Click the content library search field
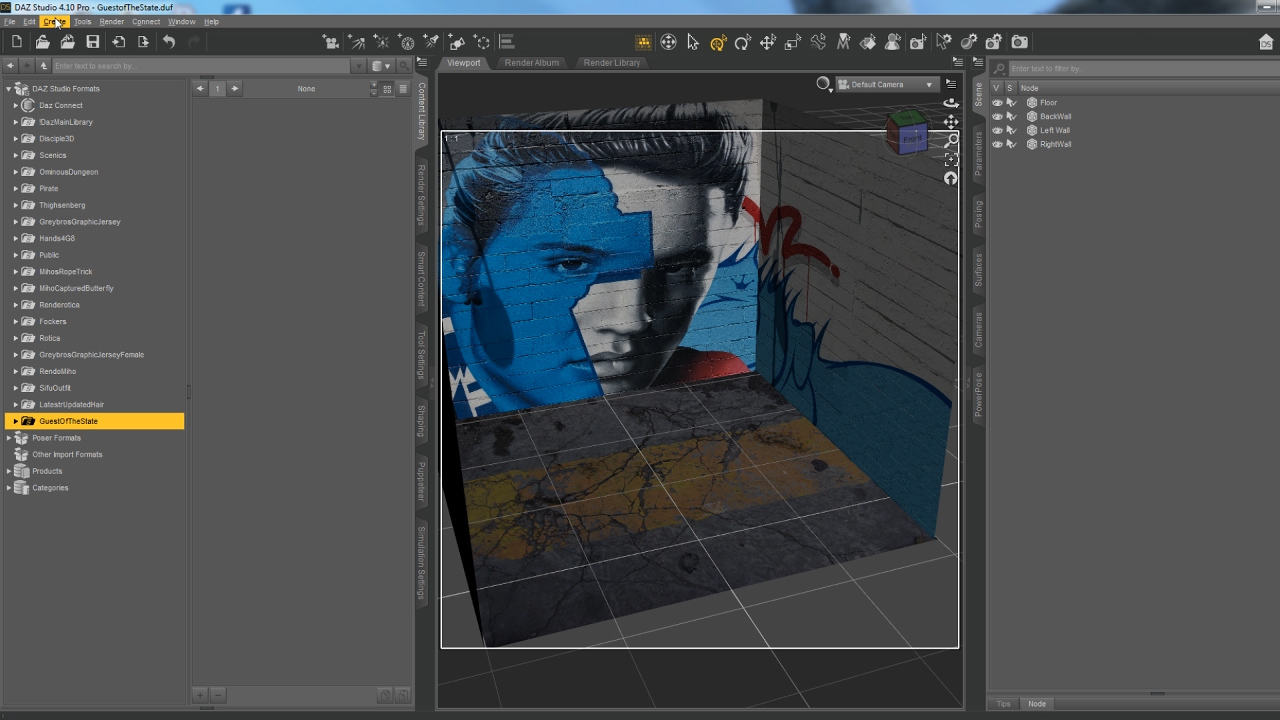 pos(201,66)
